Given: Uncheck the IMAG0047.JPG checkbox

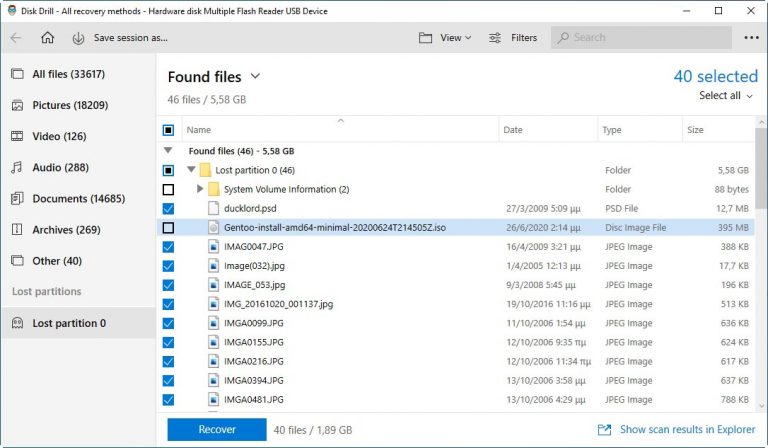Looking at the screenshot, I should click(x=168, y=246).
